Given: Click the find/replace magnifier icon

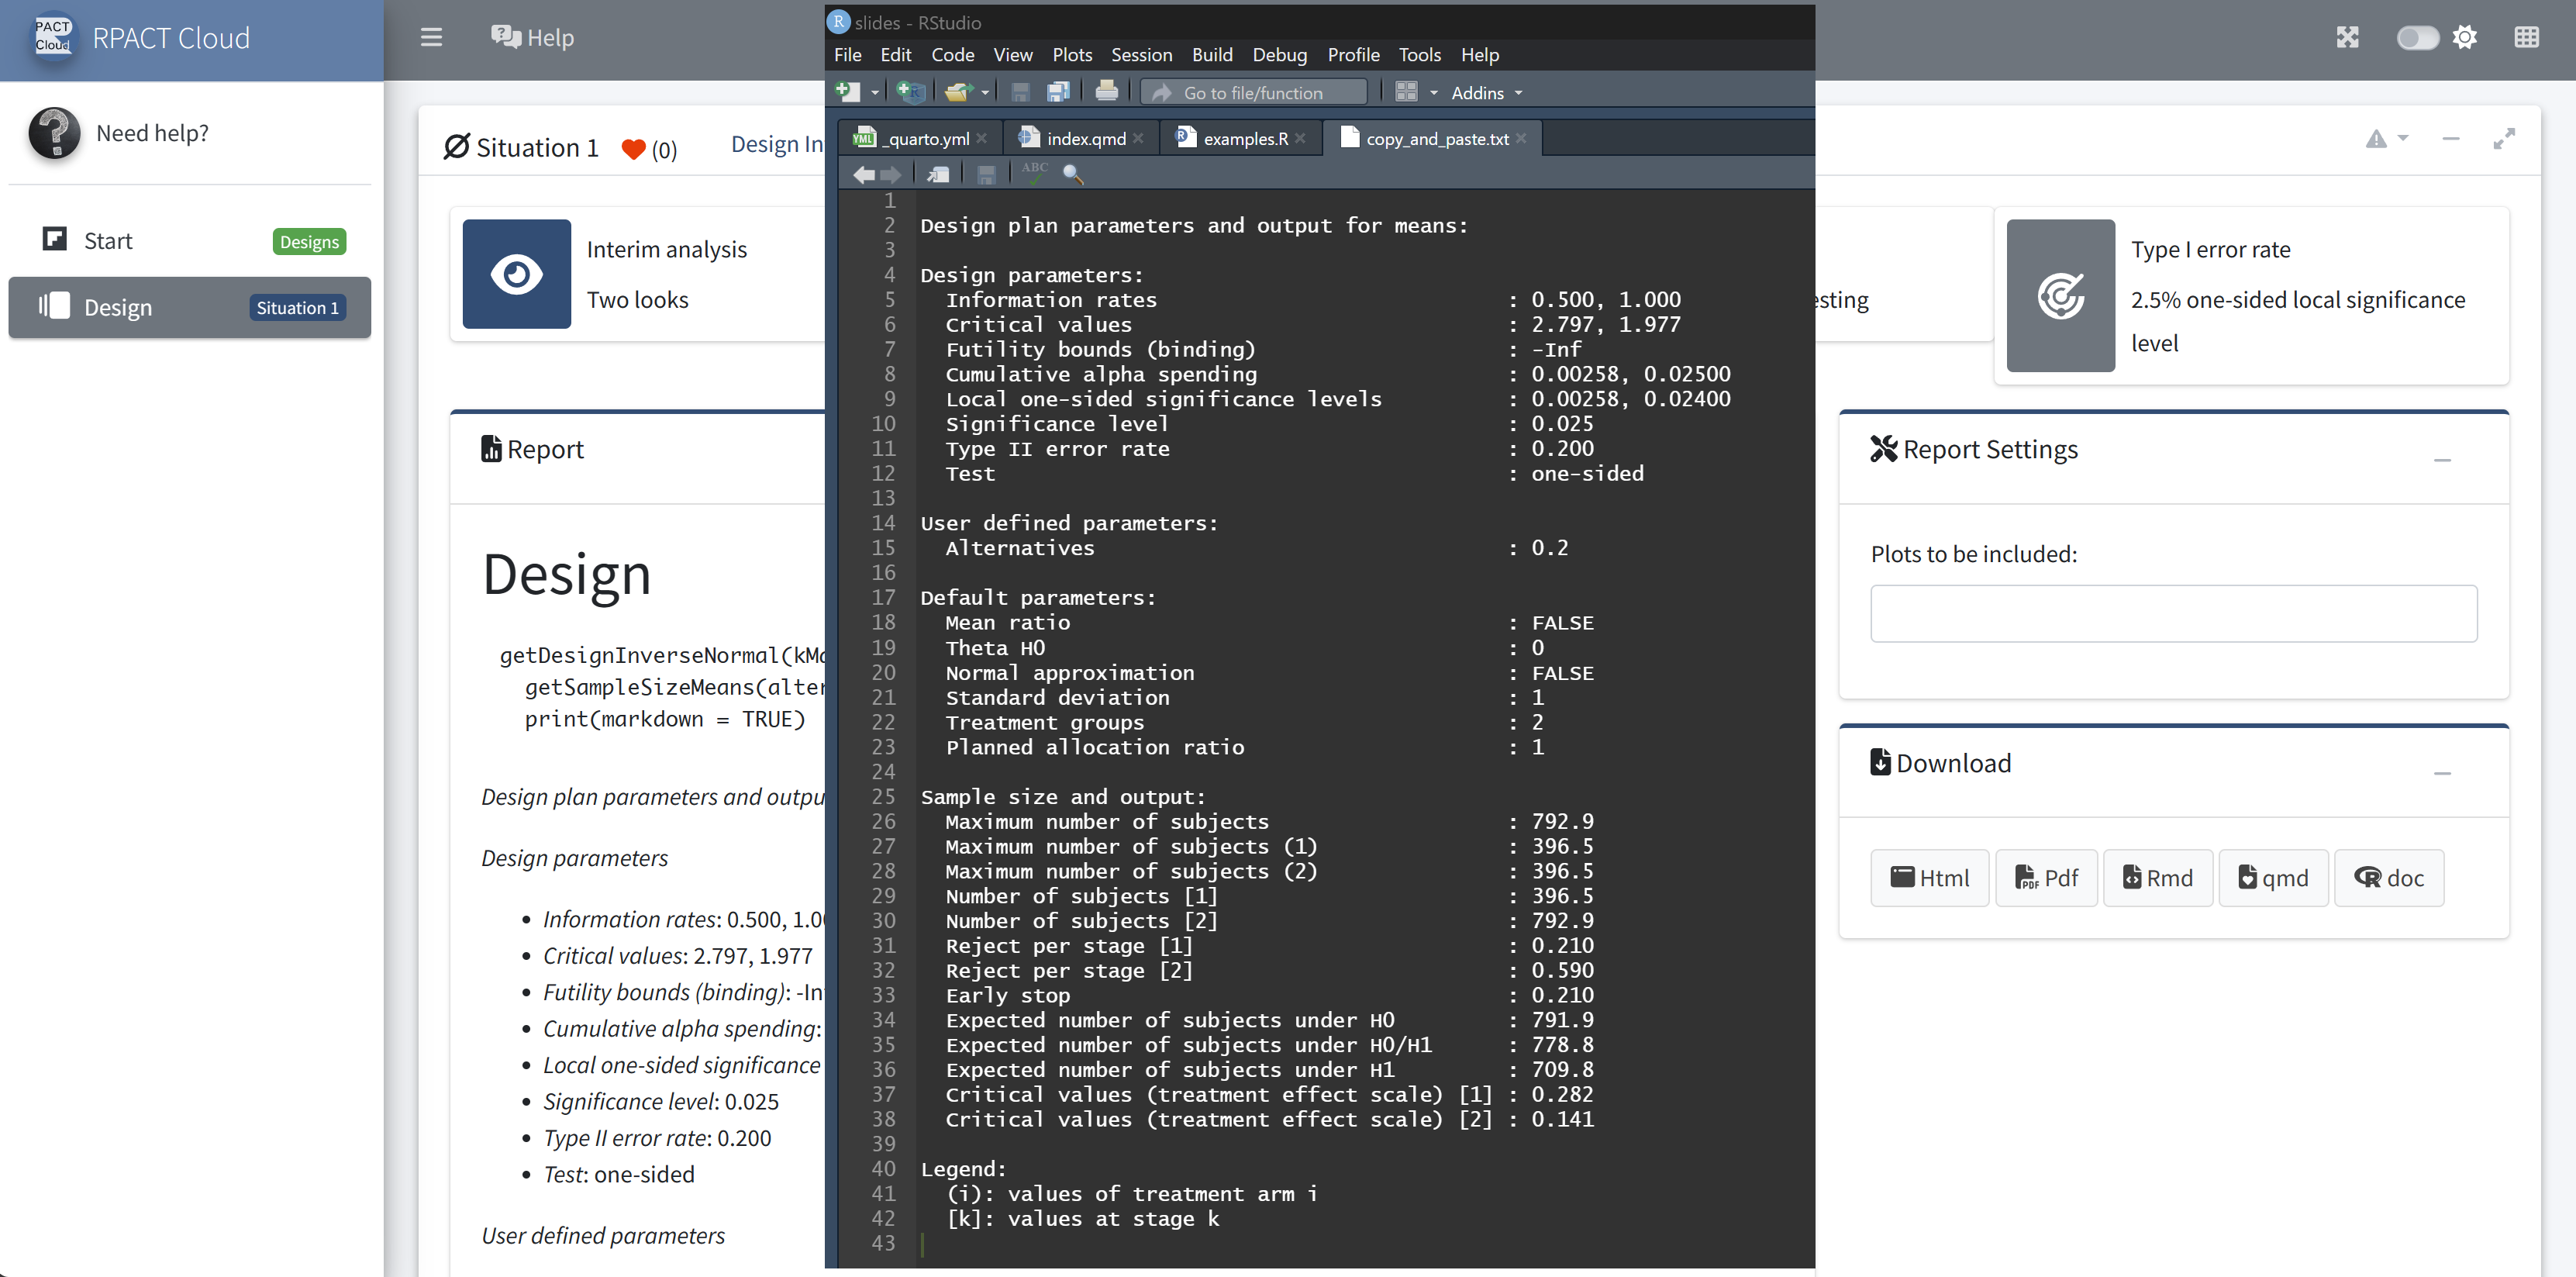Looking at the screenshot, I should pos(1072,174).
